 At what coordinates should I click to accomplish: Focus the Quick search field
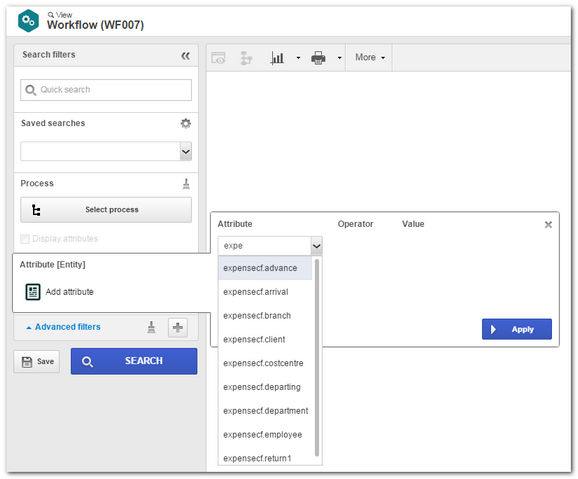[x=106, y=90]
